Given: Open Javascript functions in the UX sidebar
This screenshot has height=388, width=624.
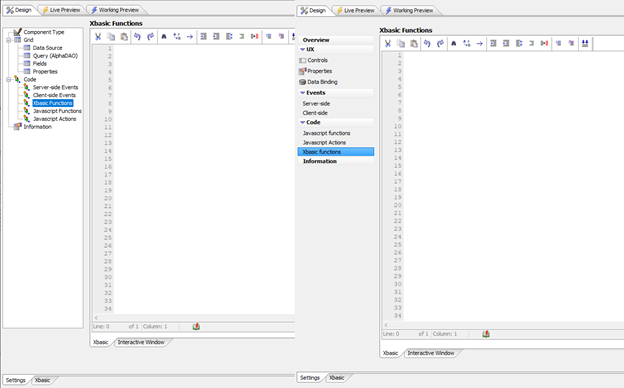Looking at the screenshot, I should (326, 133).
